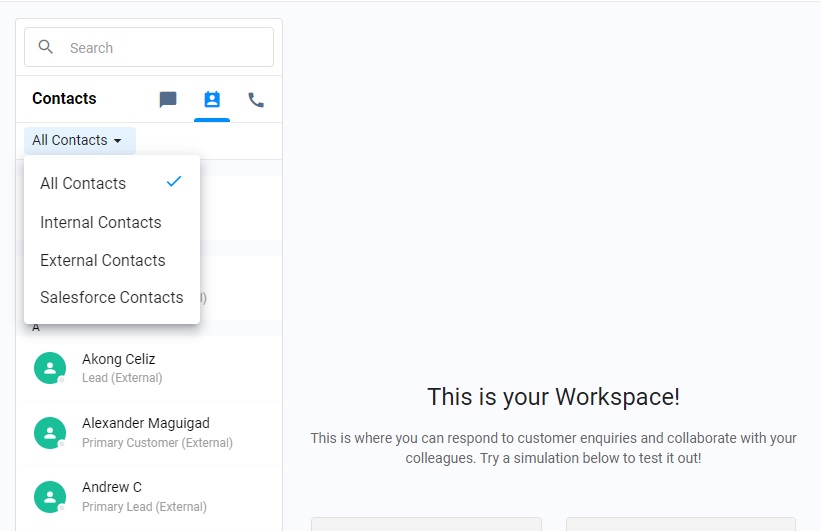Click the search magnifier icon
Screen dimensions: 821x532
point(46,47)
